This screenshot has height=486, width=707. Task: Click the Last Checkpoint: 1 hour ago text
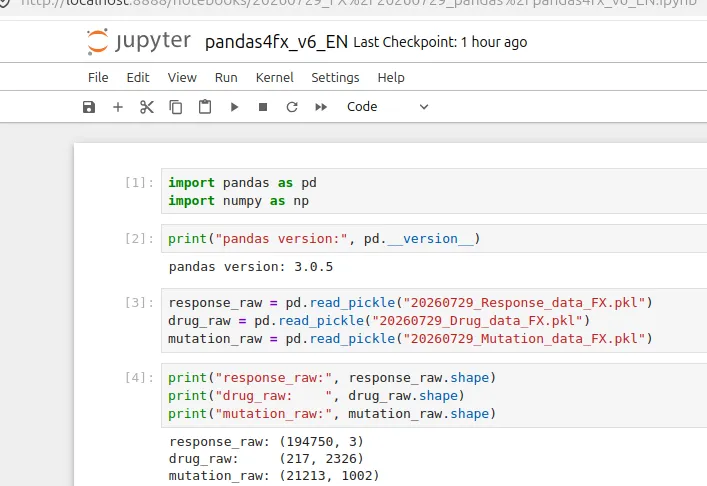tap(440, 42)
